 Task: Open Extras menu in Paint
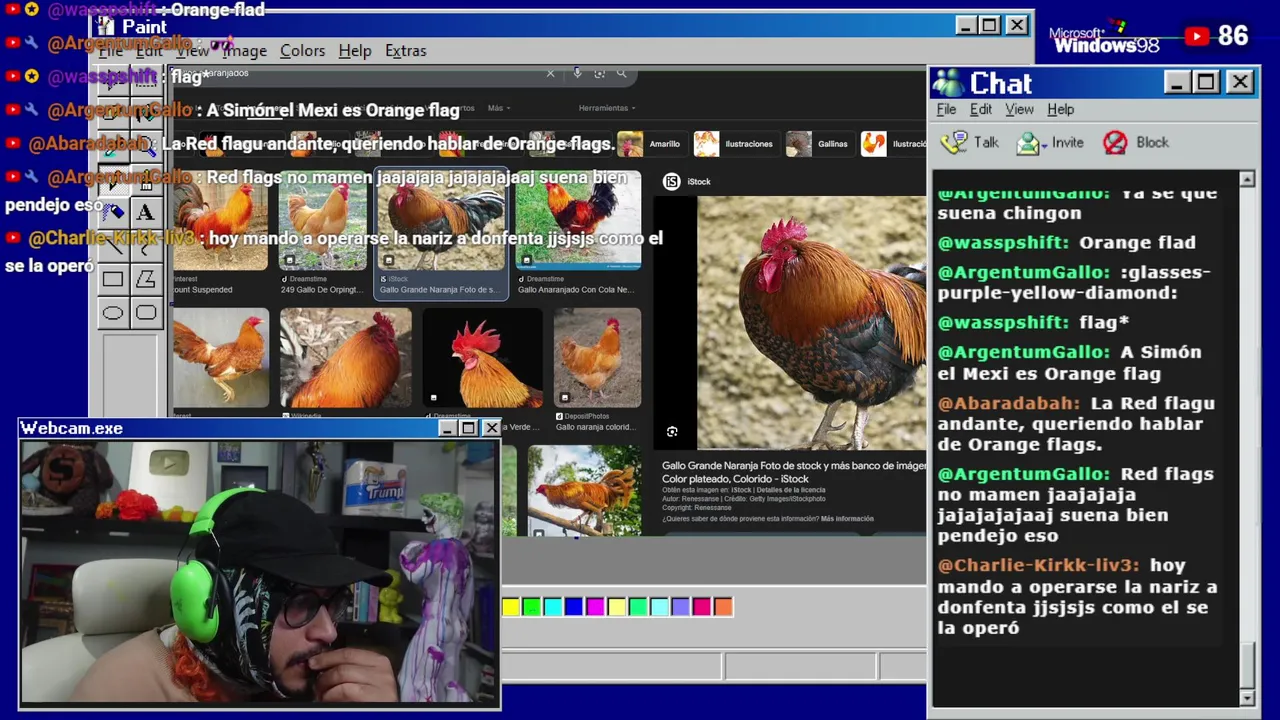click(405, 51)
